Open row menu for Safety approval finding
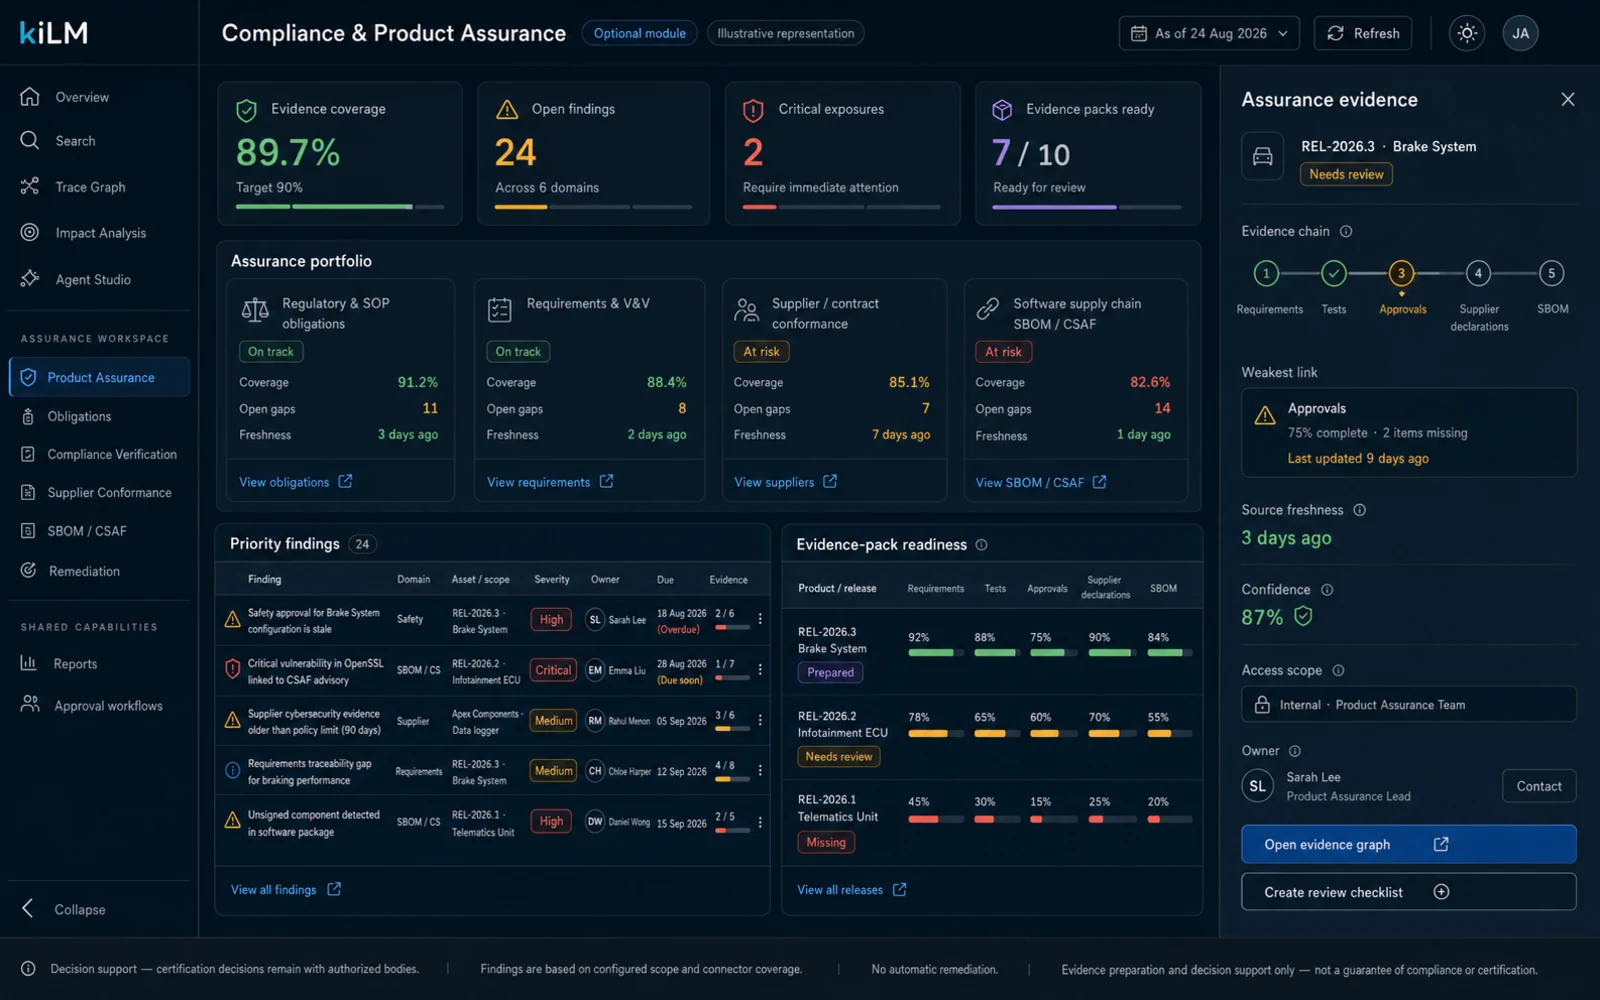 (760, 620)
